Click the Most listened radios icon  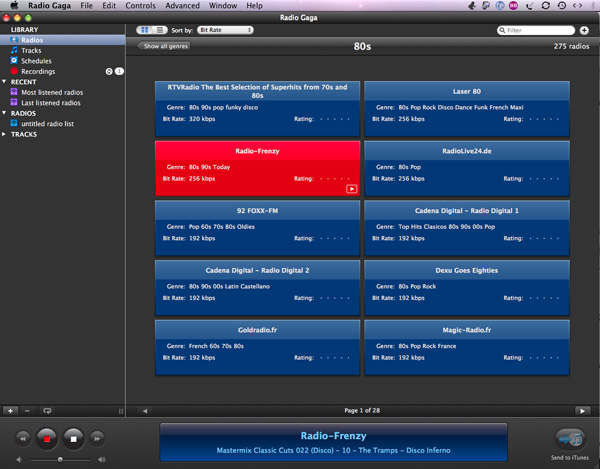[14, 92]
